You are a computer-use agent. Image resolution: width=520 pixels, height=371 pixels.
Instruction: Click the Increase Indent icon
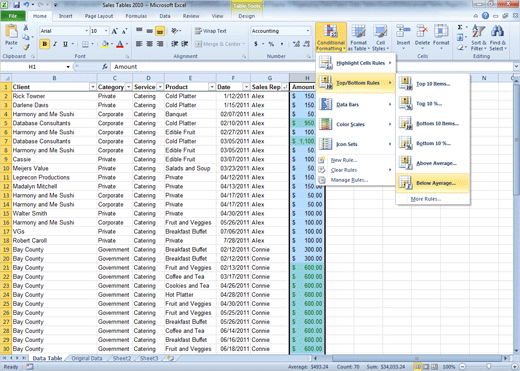point(185,44)
